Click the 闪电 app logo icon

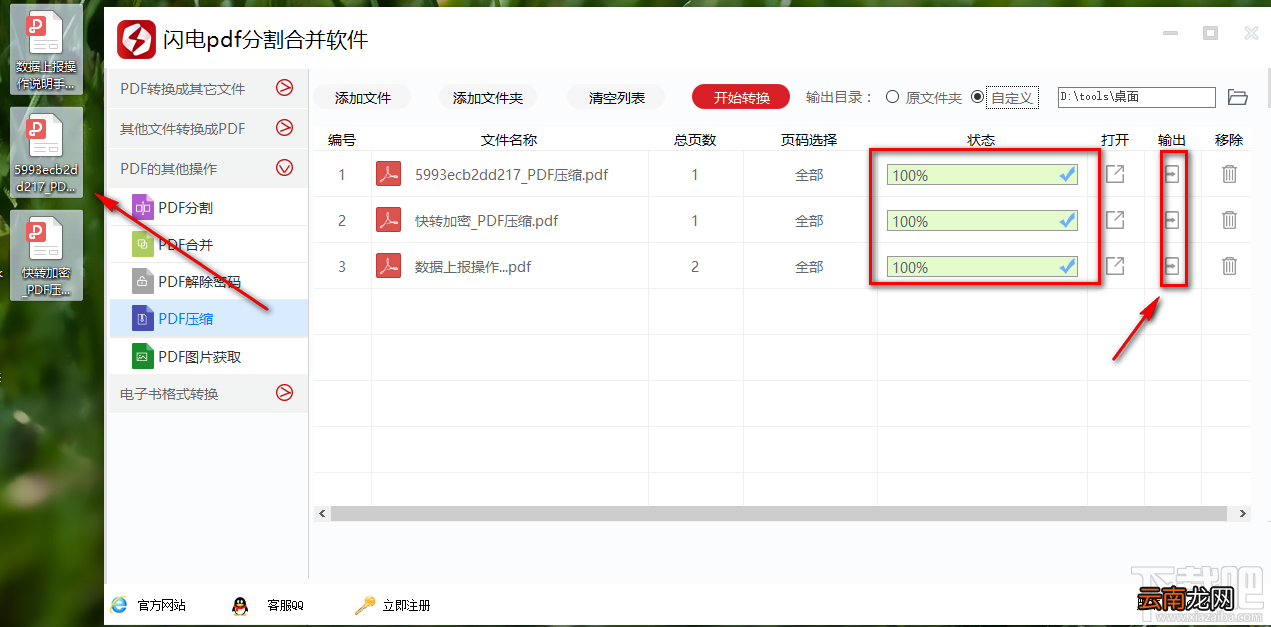click(137, 39)
